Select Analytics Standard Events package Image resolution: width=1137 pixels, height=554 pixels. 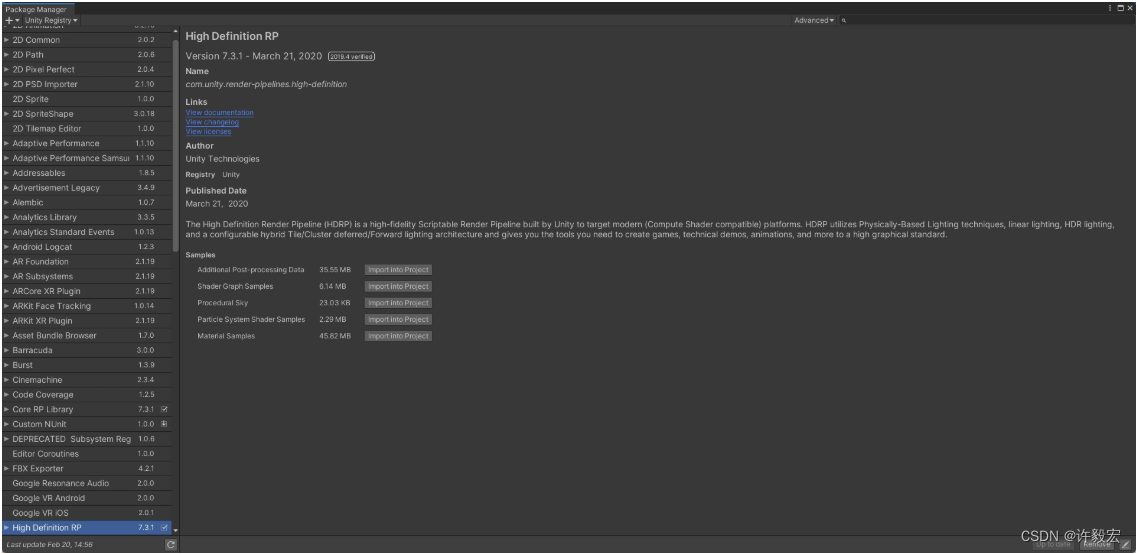pos(86,232)
